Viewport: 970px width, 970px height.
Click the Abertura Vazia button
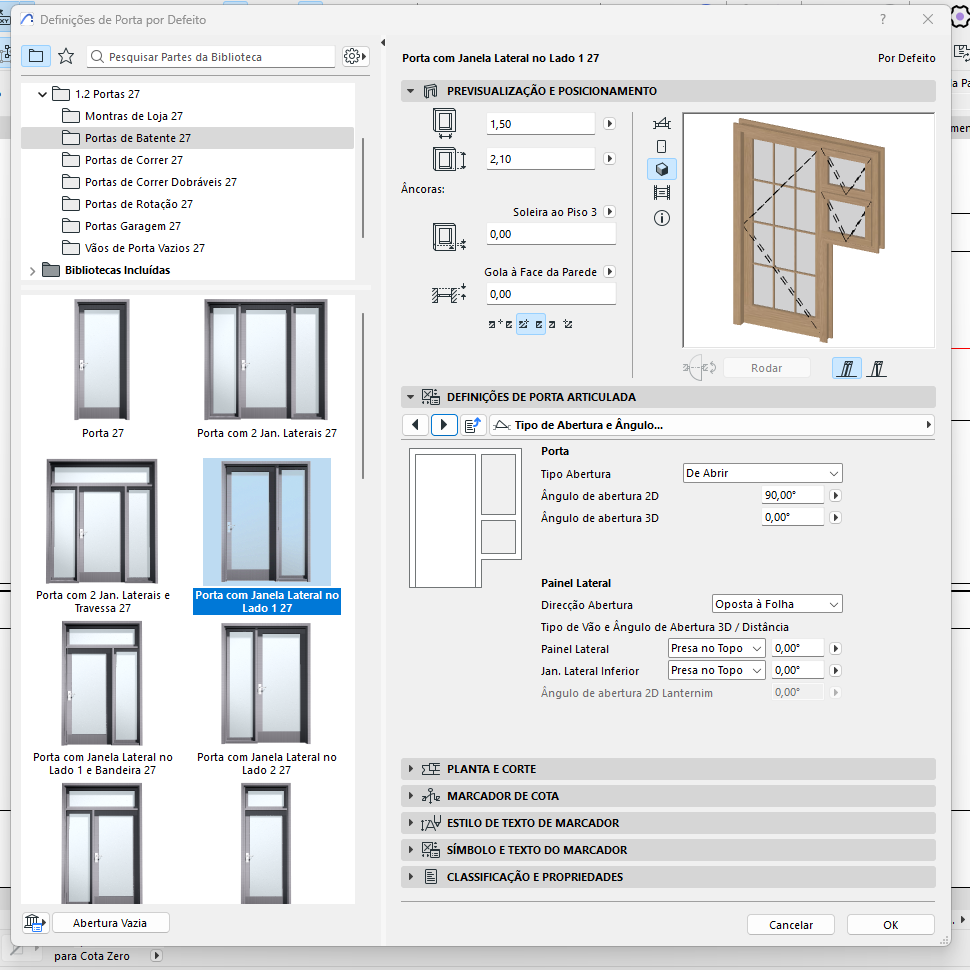click(110, 923)
